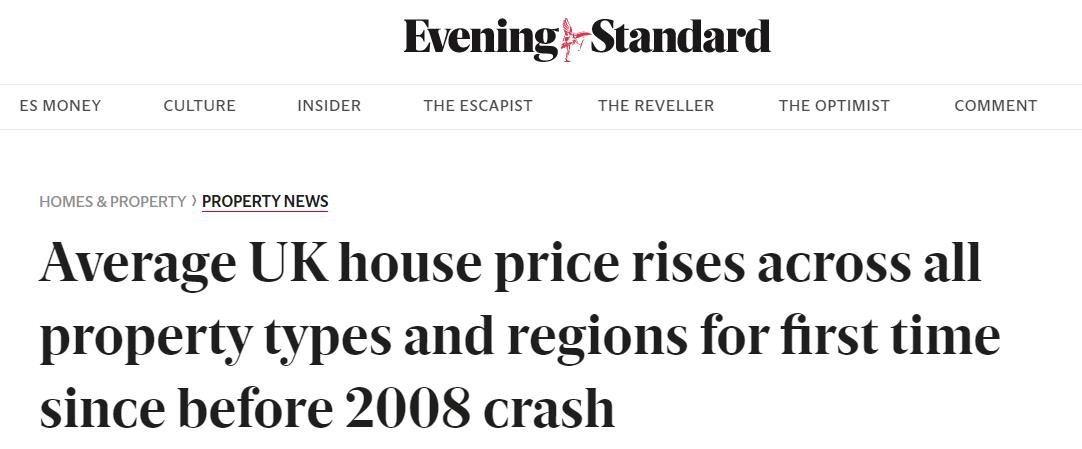Screen dimensions: 1082x449
Task: Open The Reveller section
Action: point(656,106)
